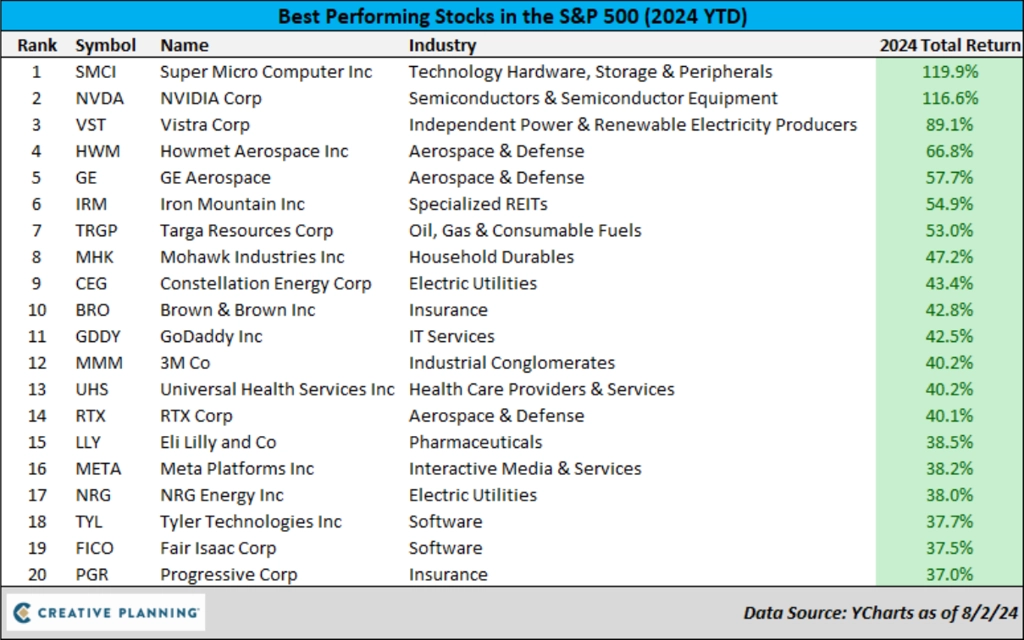This screenshot has height=640, width=1024.
Task: Select the Eli Lilly and Co cell
Action: tap(218, 442)
